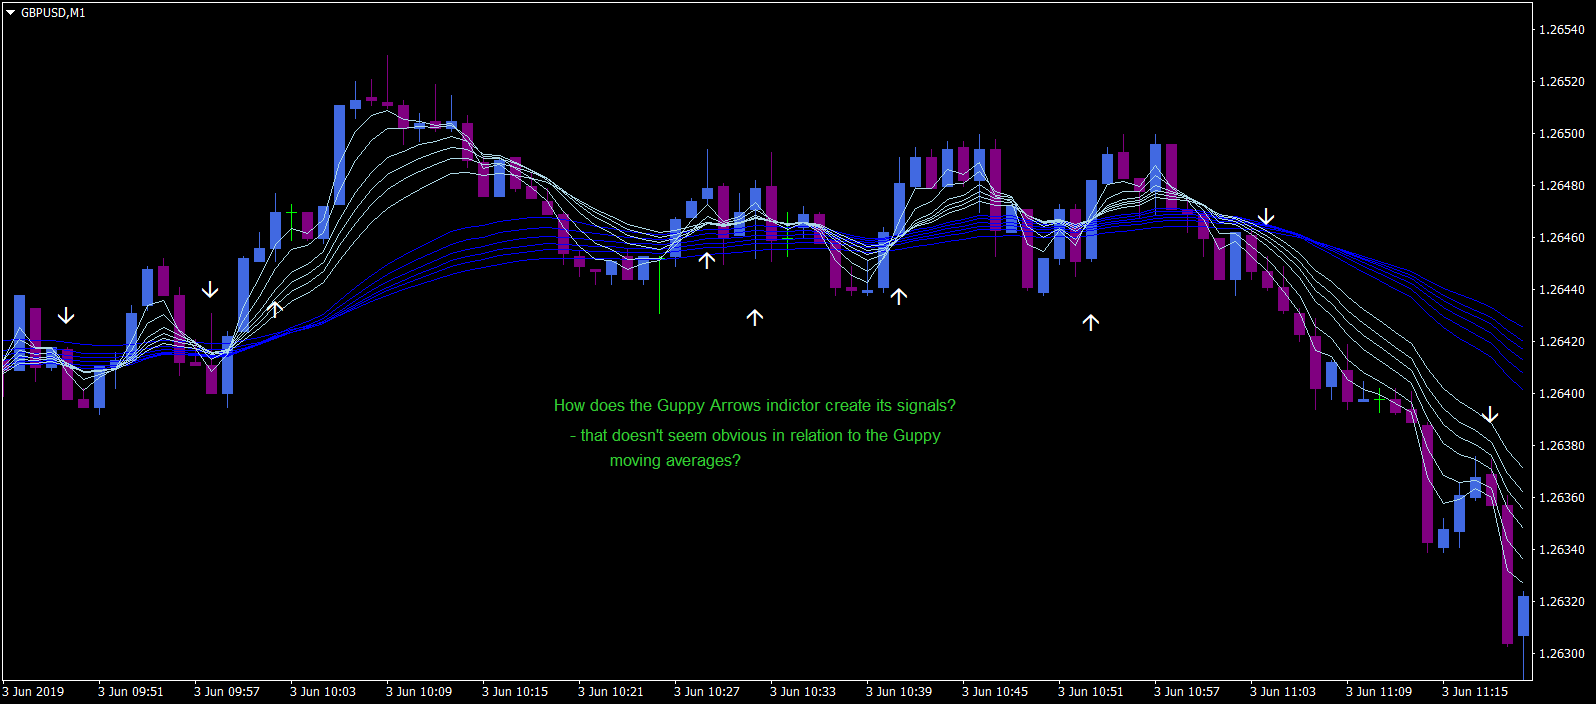Click the up arrow signal near 10:40
Screen dimensions: 1596x704
point(899,296)
